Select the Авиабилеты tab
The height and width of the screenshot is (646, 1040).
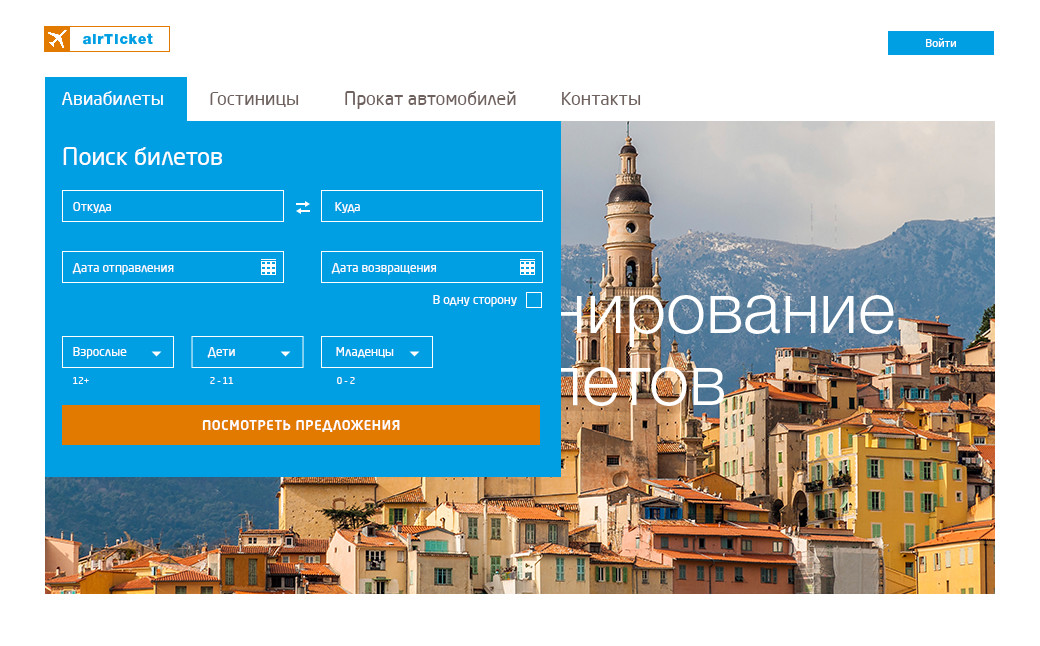[x=116, y=99]
